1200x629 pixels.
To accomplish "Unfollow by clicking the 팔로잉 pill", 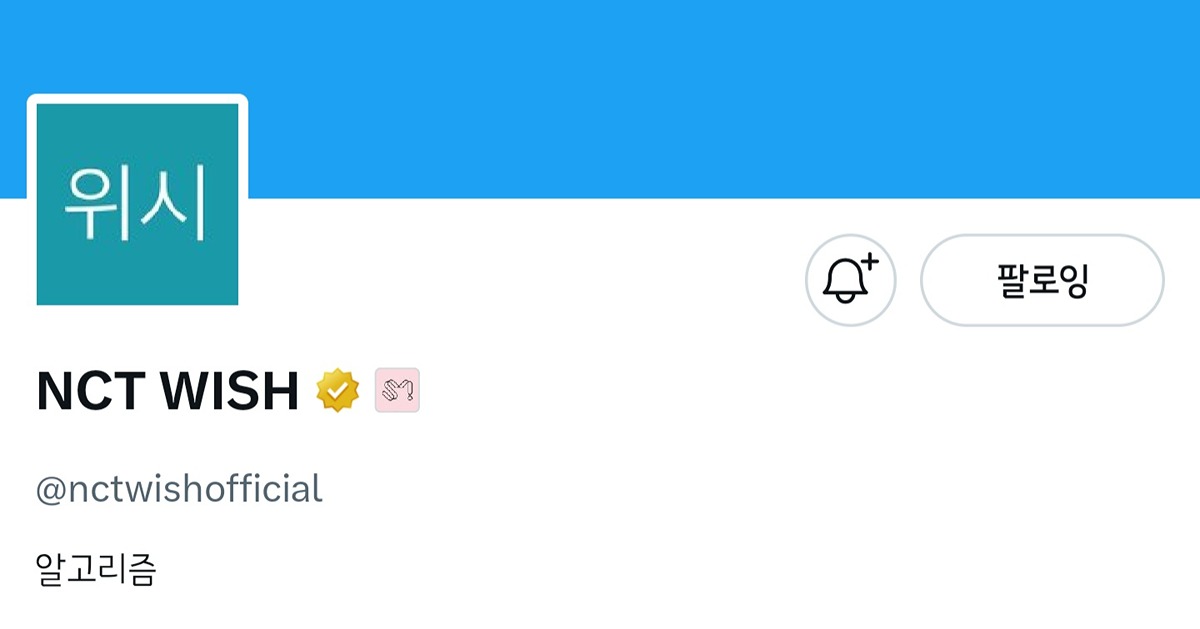I will click(x=1042, y=280).
